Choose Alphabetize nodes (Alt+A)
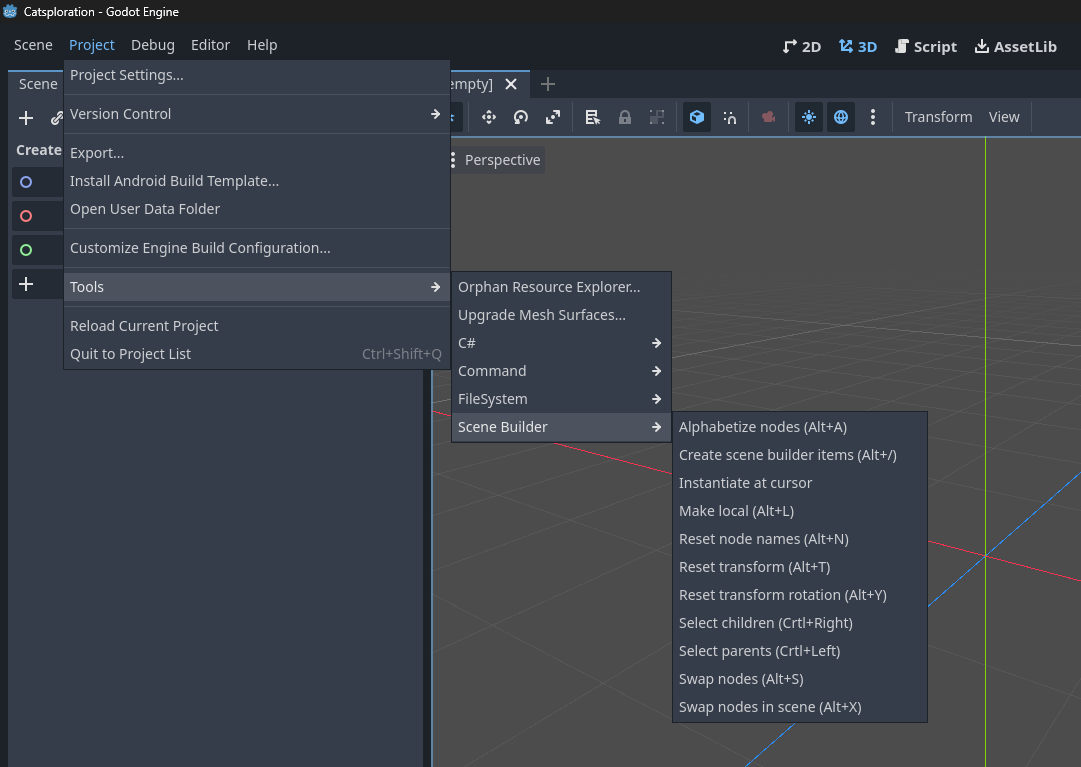 tap(800, 427)
